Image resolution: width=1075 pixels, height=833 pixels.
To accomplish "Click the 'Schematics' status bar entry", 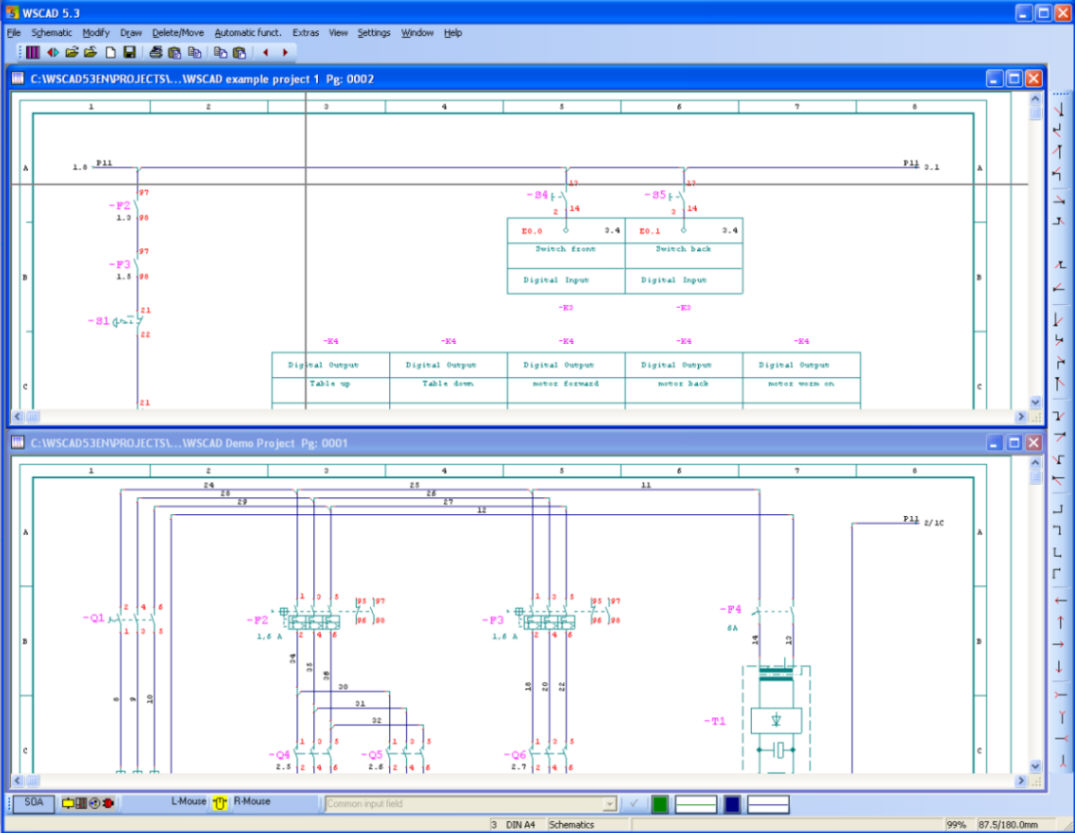I will 571,824.
